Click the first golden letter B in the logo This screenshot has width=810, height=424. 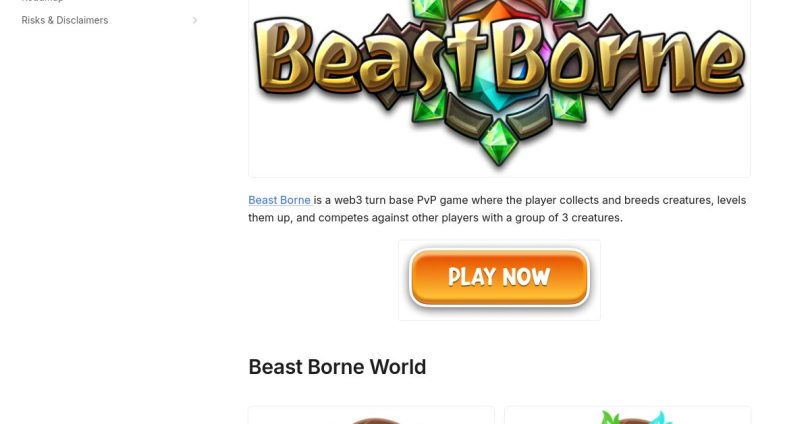(x=283, y=57)
